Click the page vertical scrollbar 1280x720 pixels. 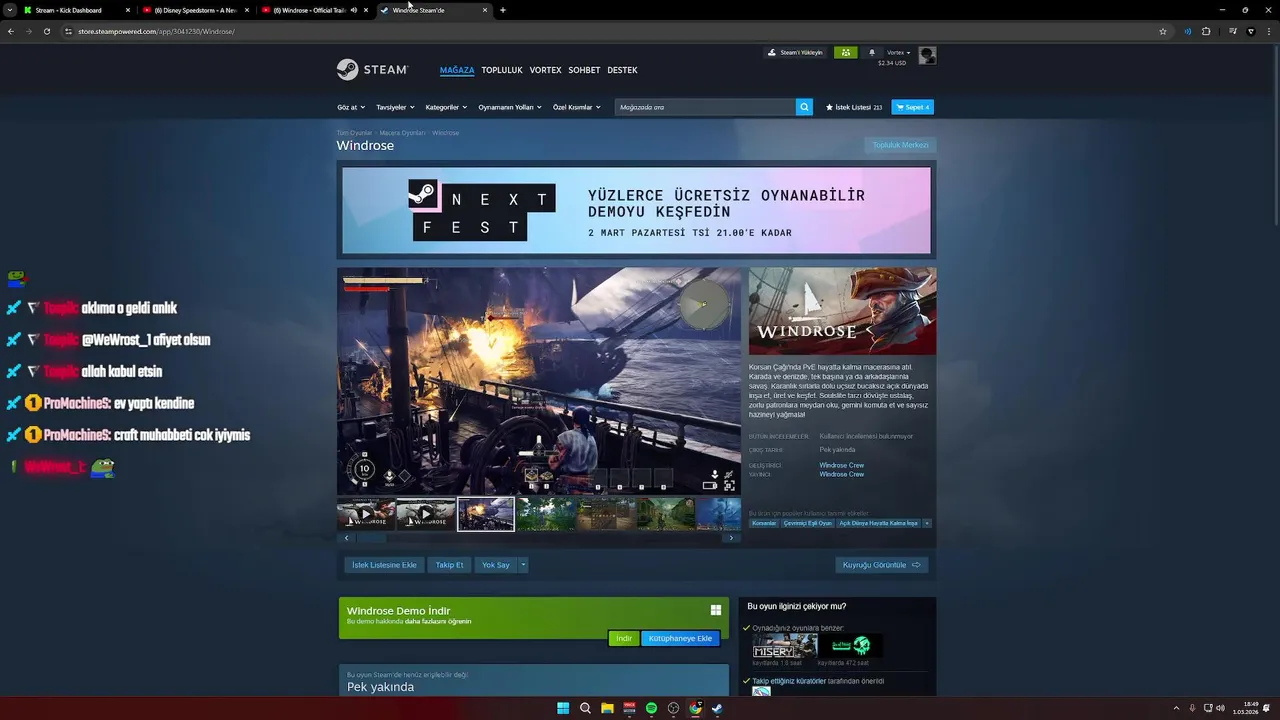(1274, 135)
